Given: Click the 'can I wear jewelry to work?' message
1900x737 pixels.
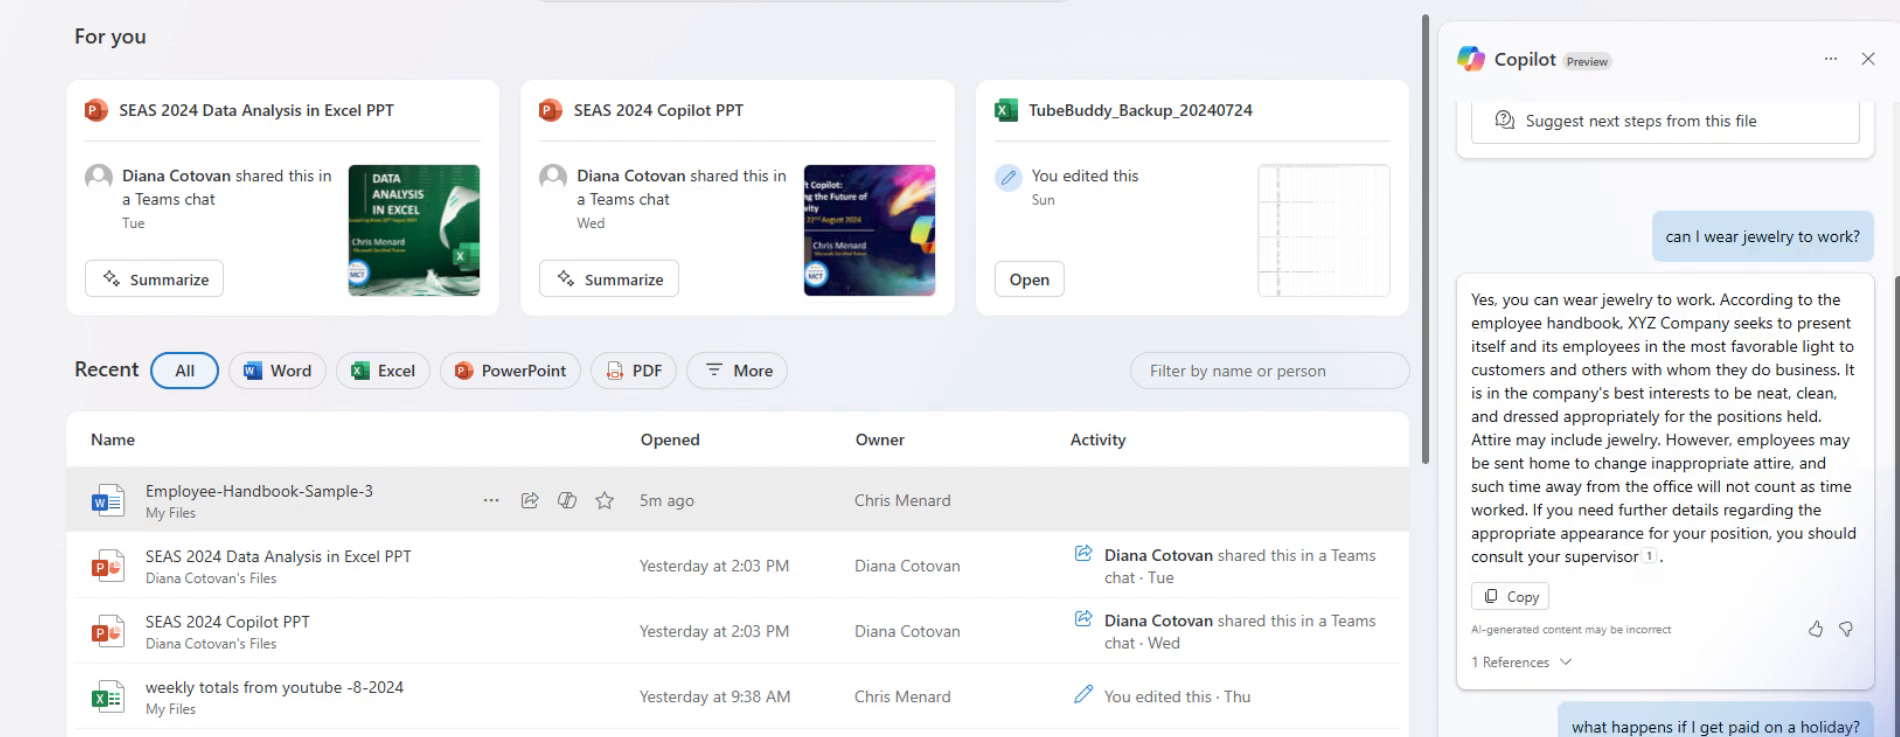Looking at the screenshot, I should (x=1762, y=236).
